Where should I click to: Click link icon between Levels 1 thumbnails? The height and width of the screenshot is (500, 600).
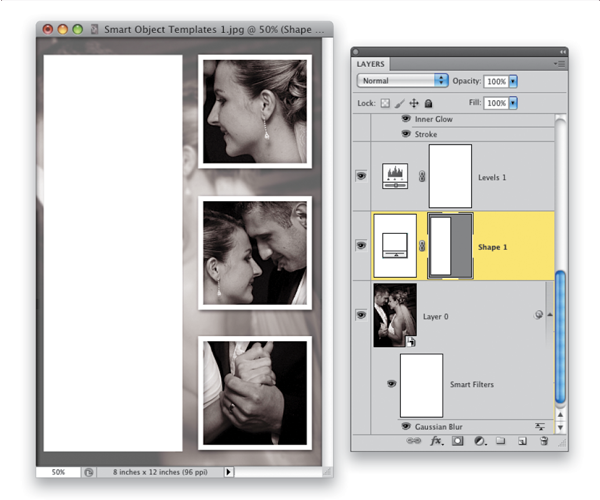422,176
